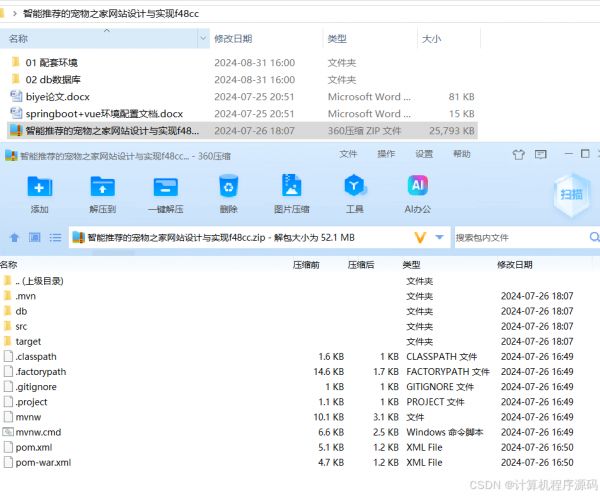600x496 pixels.
Task: Expand the breadcrumb chevron before the folder name
Action: pos(15,14)
